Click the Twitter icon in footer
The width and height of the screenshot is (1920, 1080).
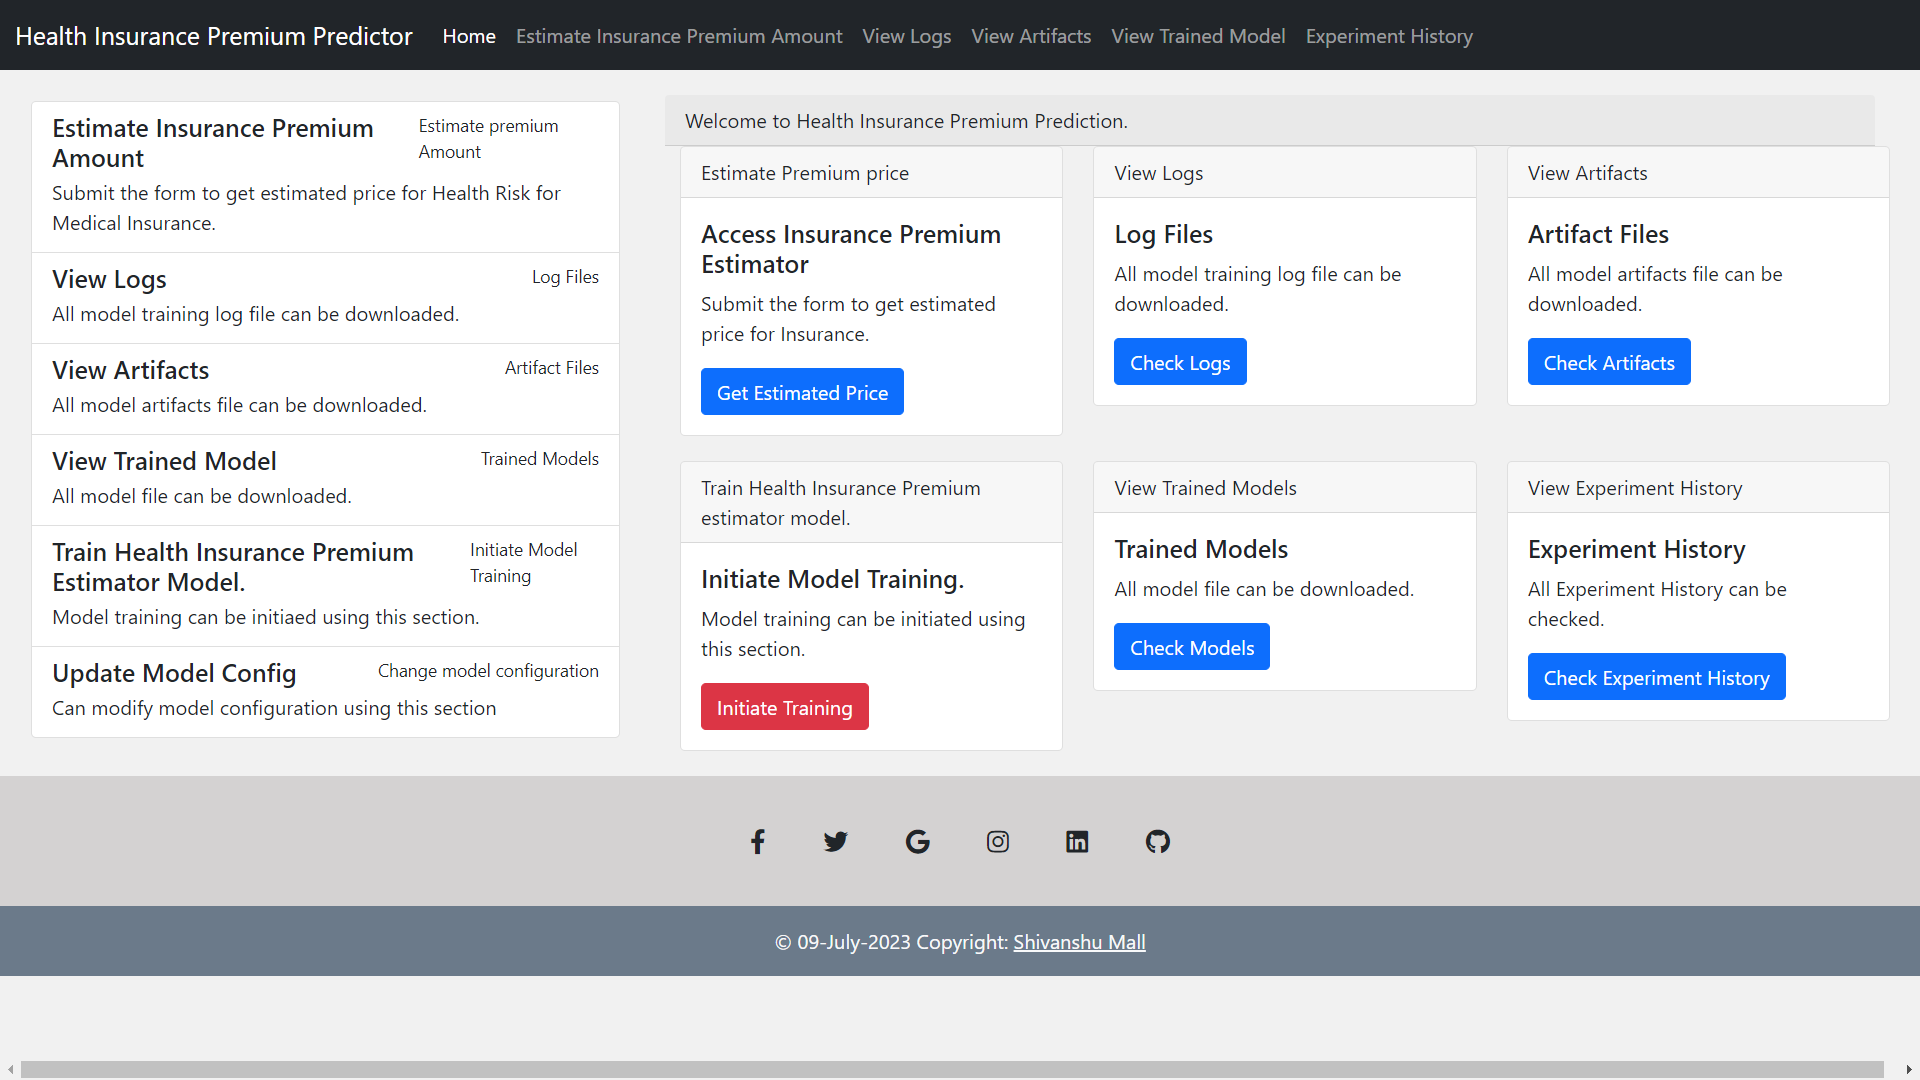coord(836,841)
